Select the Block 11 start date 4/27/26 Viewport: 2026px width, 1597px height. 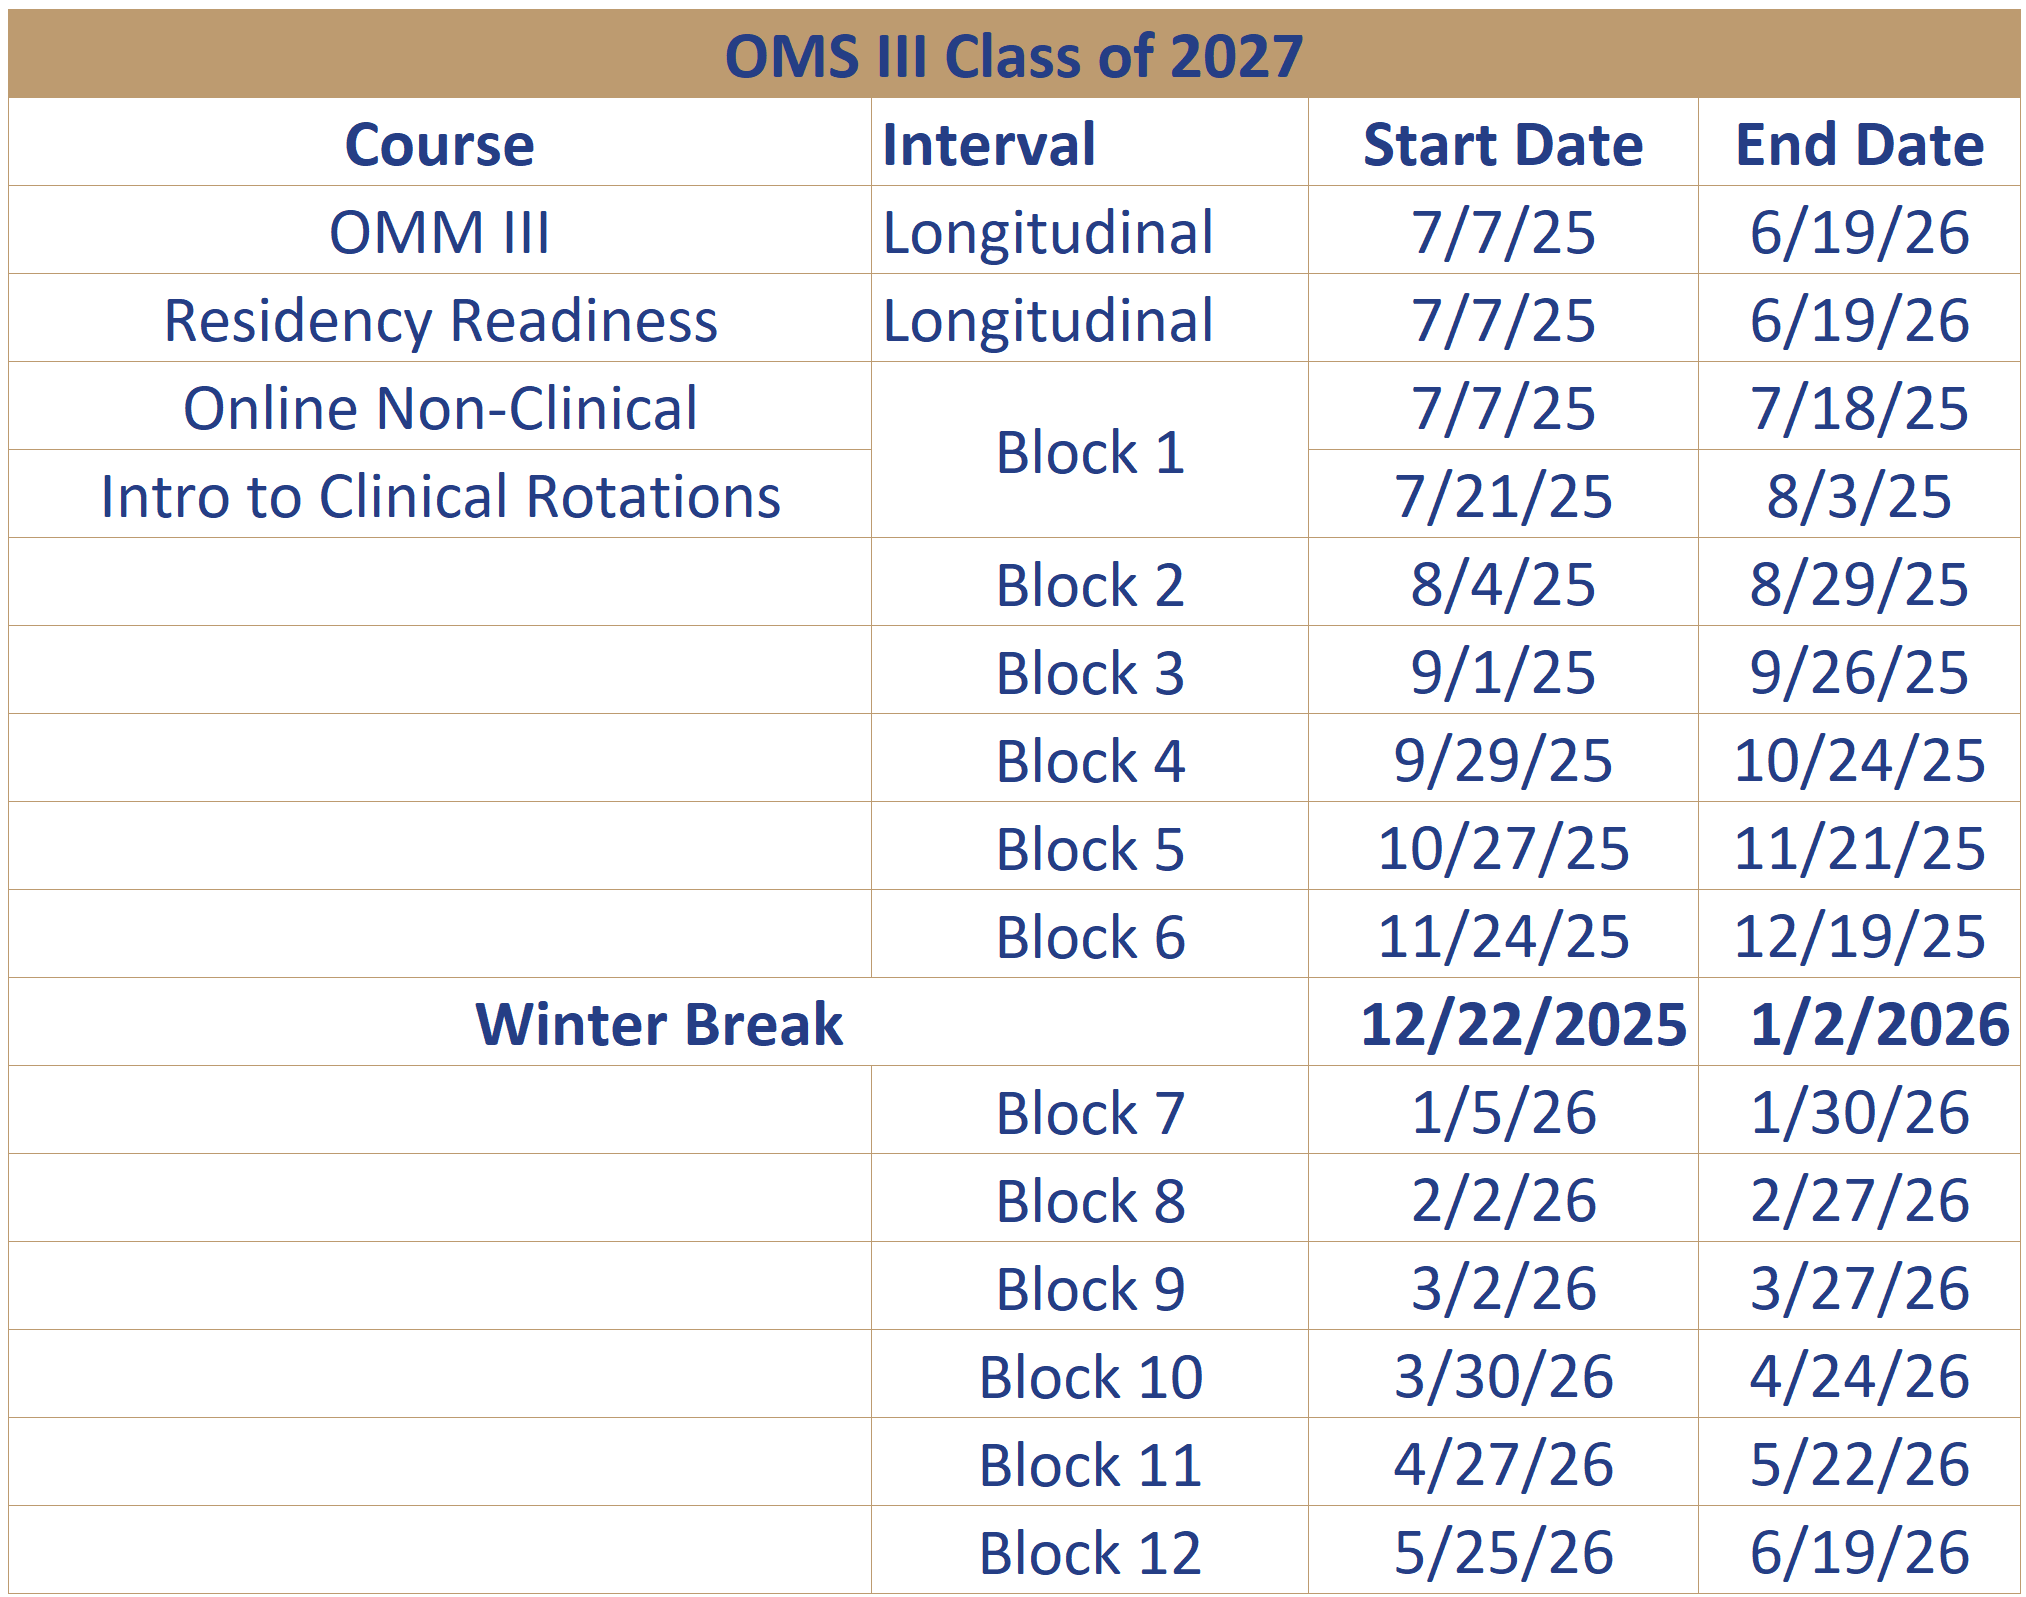click(x=1503, y=1464)
